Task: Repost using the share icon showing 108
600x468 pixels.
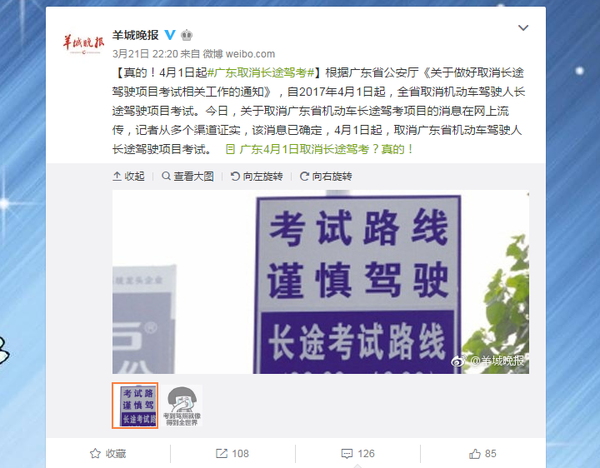Action: point(232,453)
